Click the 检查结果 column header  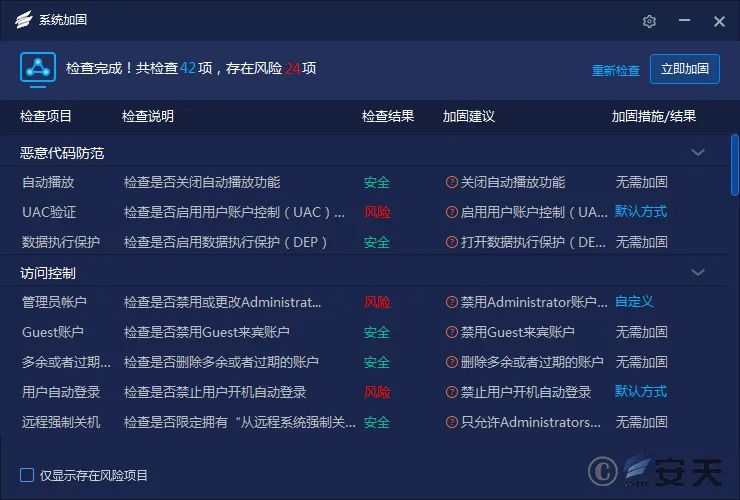point(387,116)
